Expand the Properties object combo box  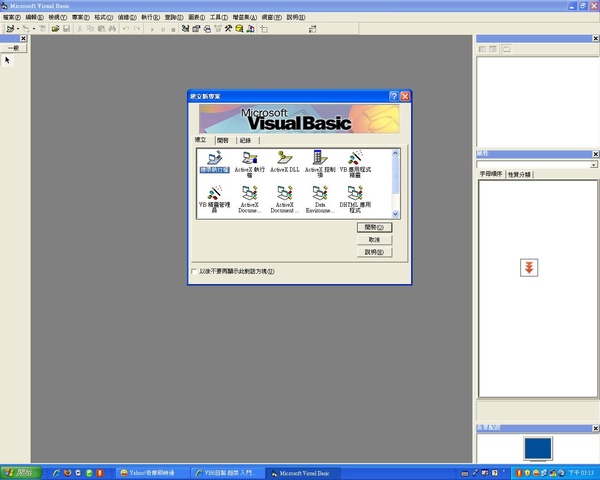coord(593,165)
